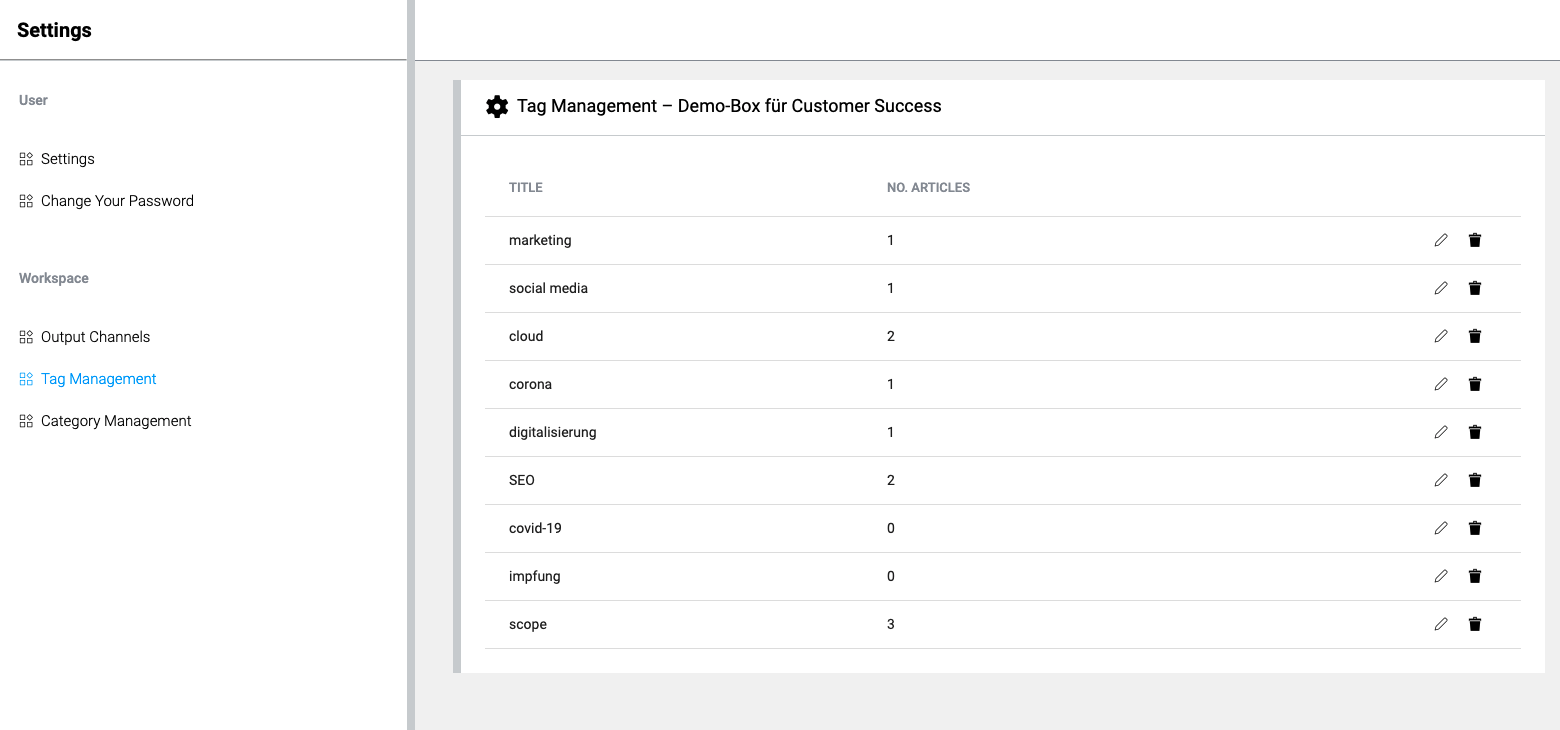1560x730 pixels.
Task: Click the Settings panel heading
Action: point(54,30)
